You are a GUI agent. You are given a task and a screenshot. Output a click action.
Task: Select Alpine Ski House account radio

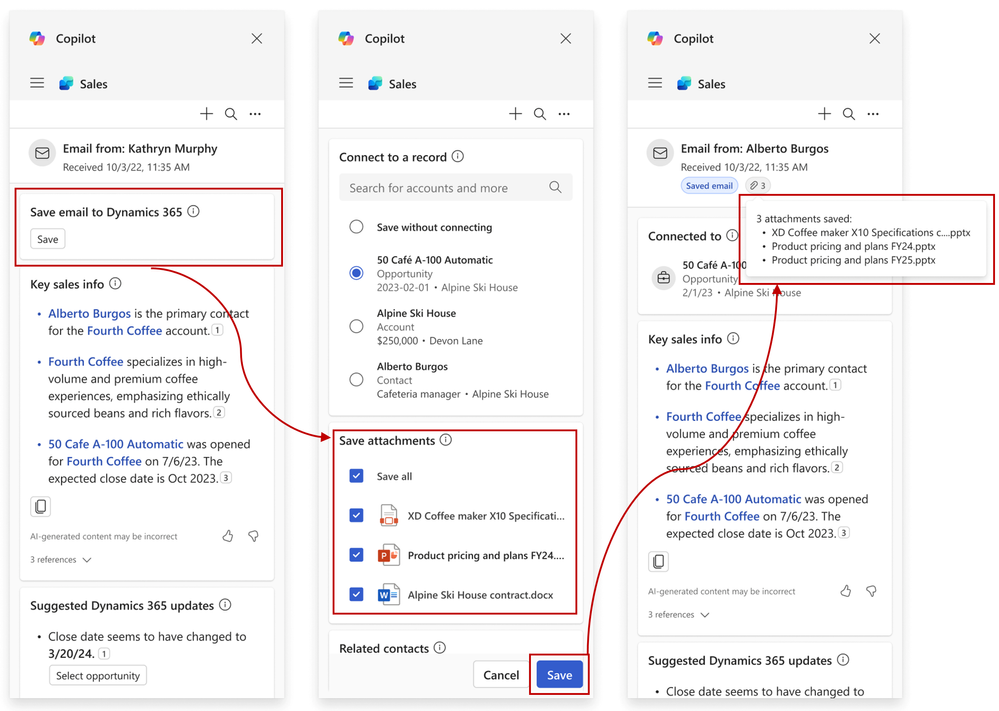pos(356,326)
